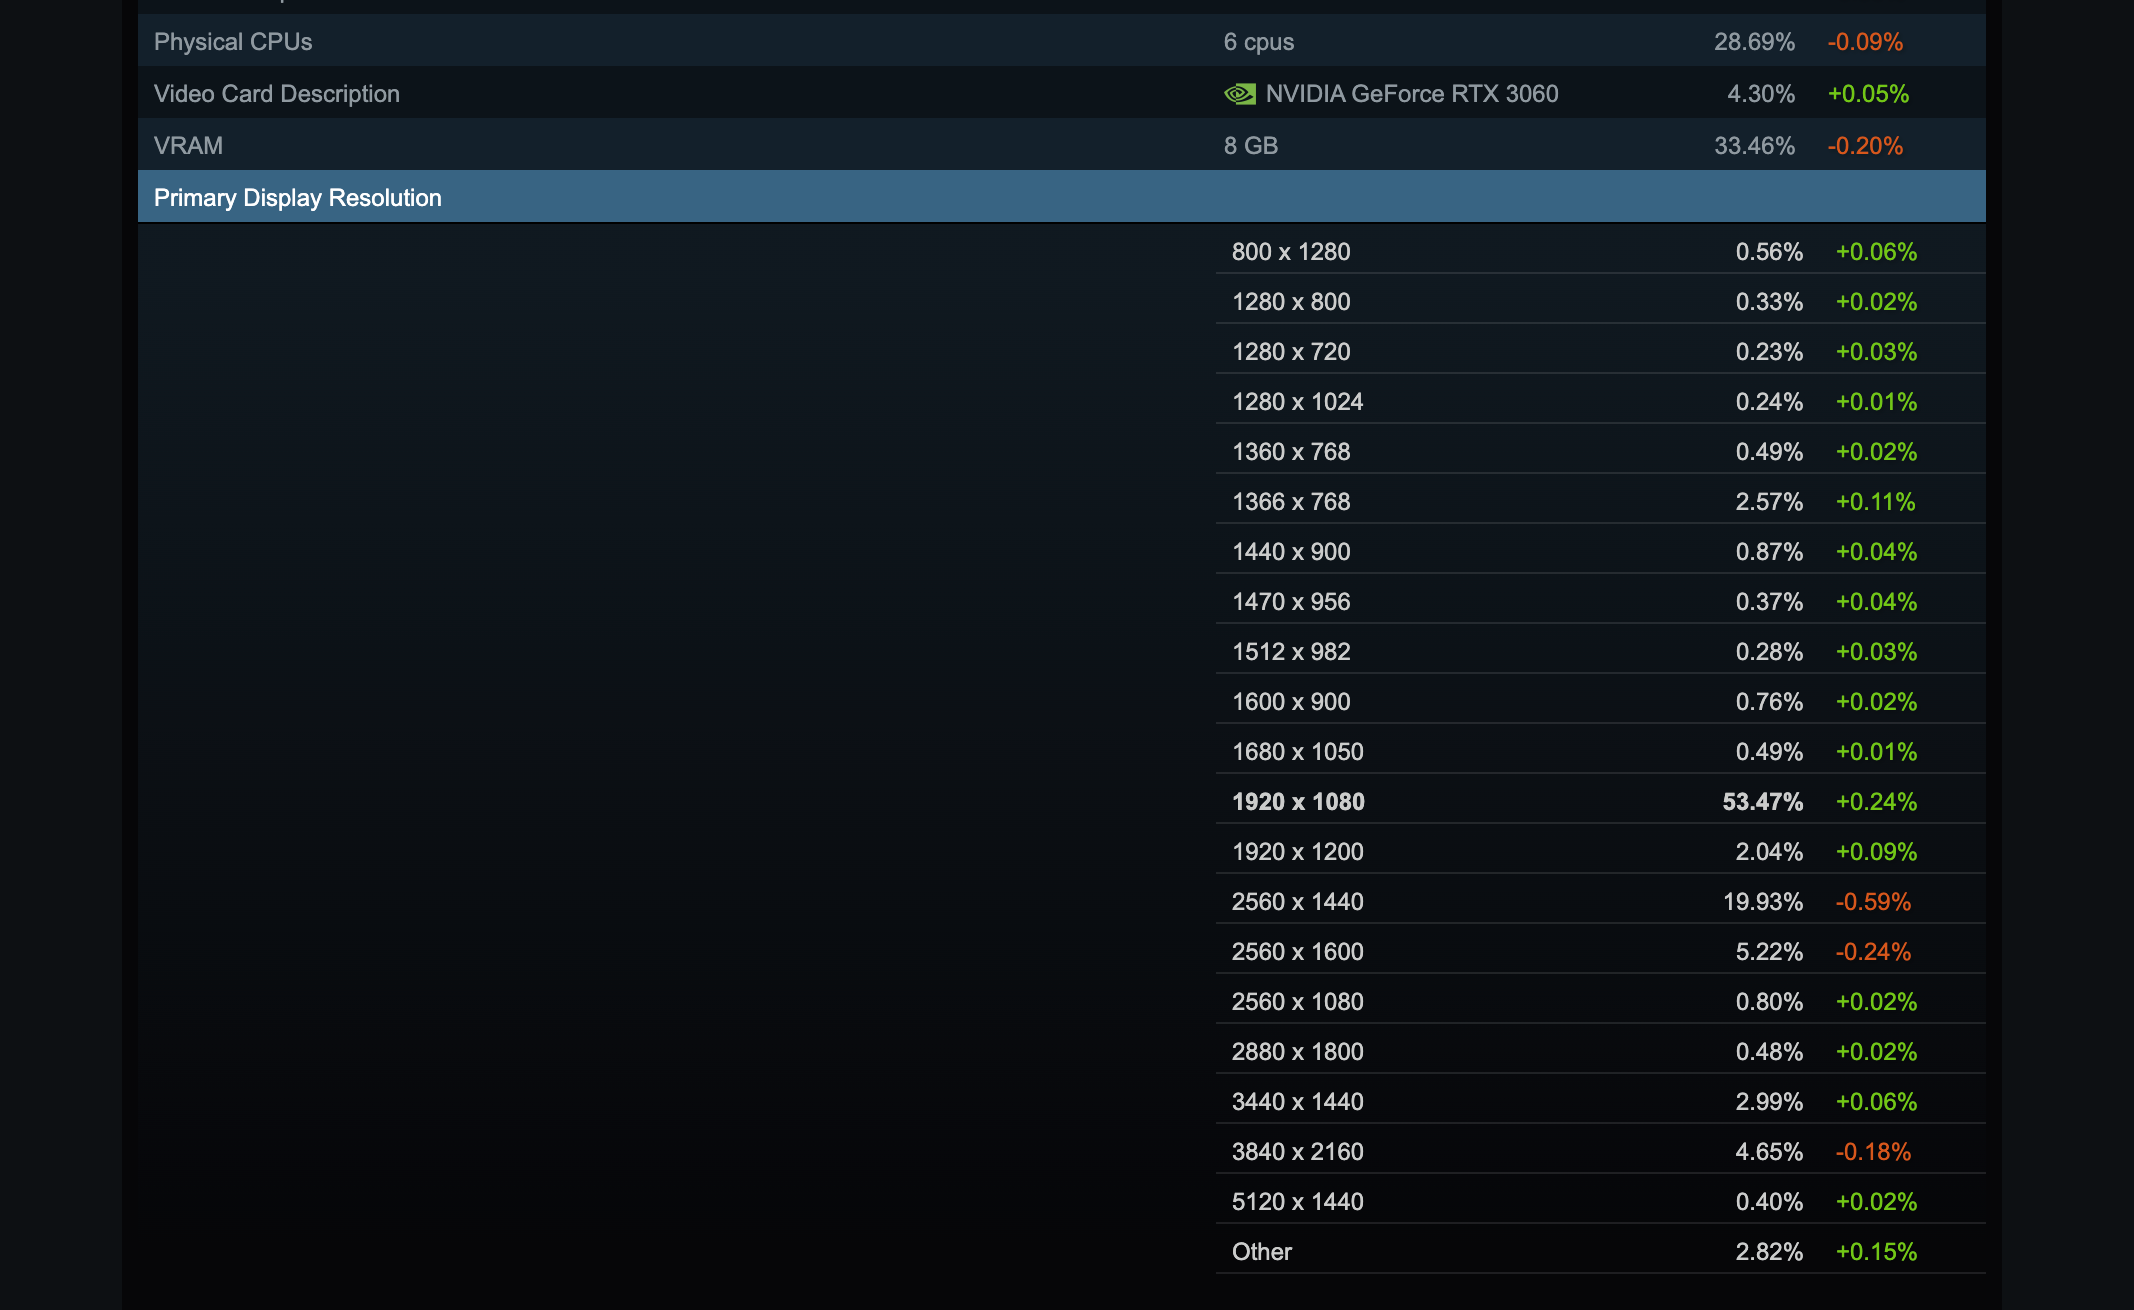Open the NVIDIA GeForce RTX 3060 entry
The height and width of the screenshot is (1310, 2134).
point(1412,93)
